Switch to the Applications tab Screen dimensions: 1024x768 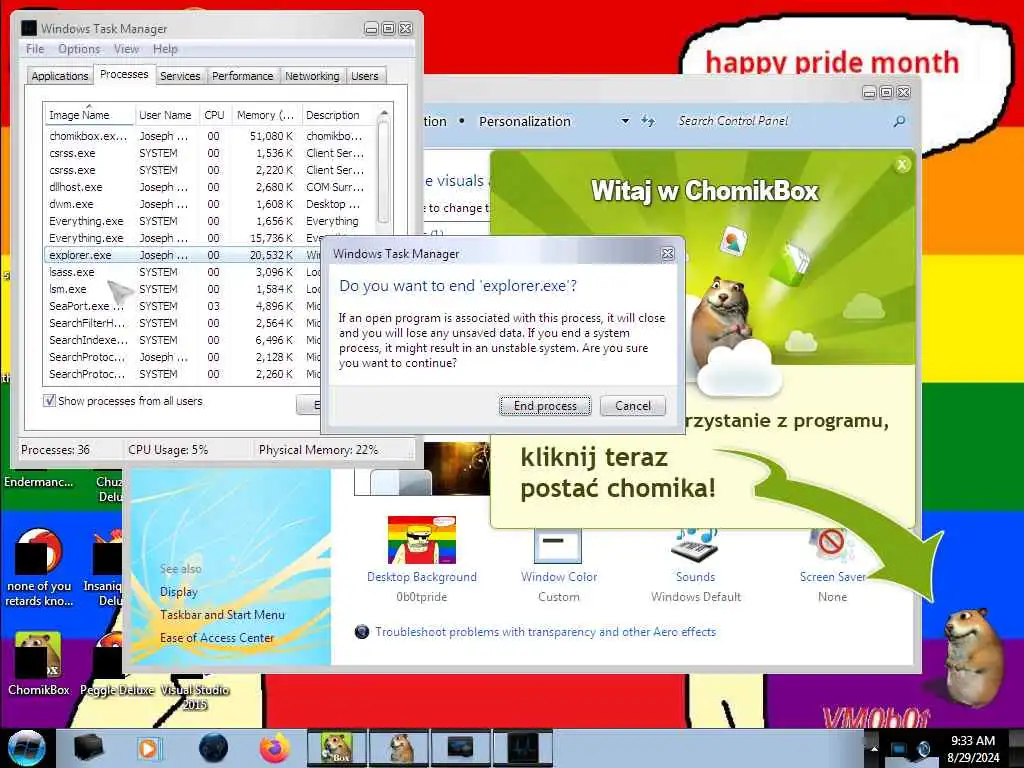59,76
